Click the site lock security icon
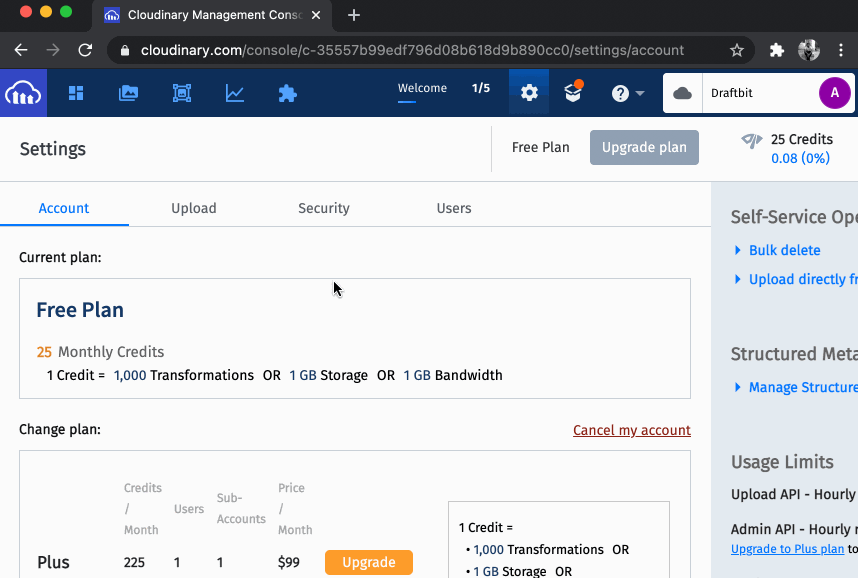The width and height of the screenshot is (858, 578). tap(125, 50)
